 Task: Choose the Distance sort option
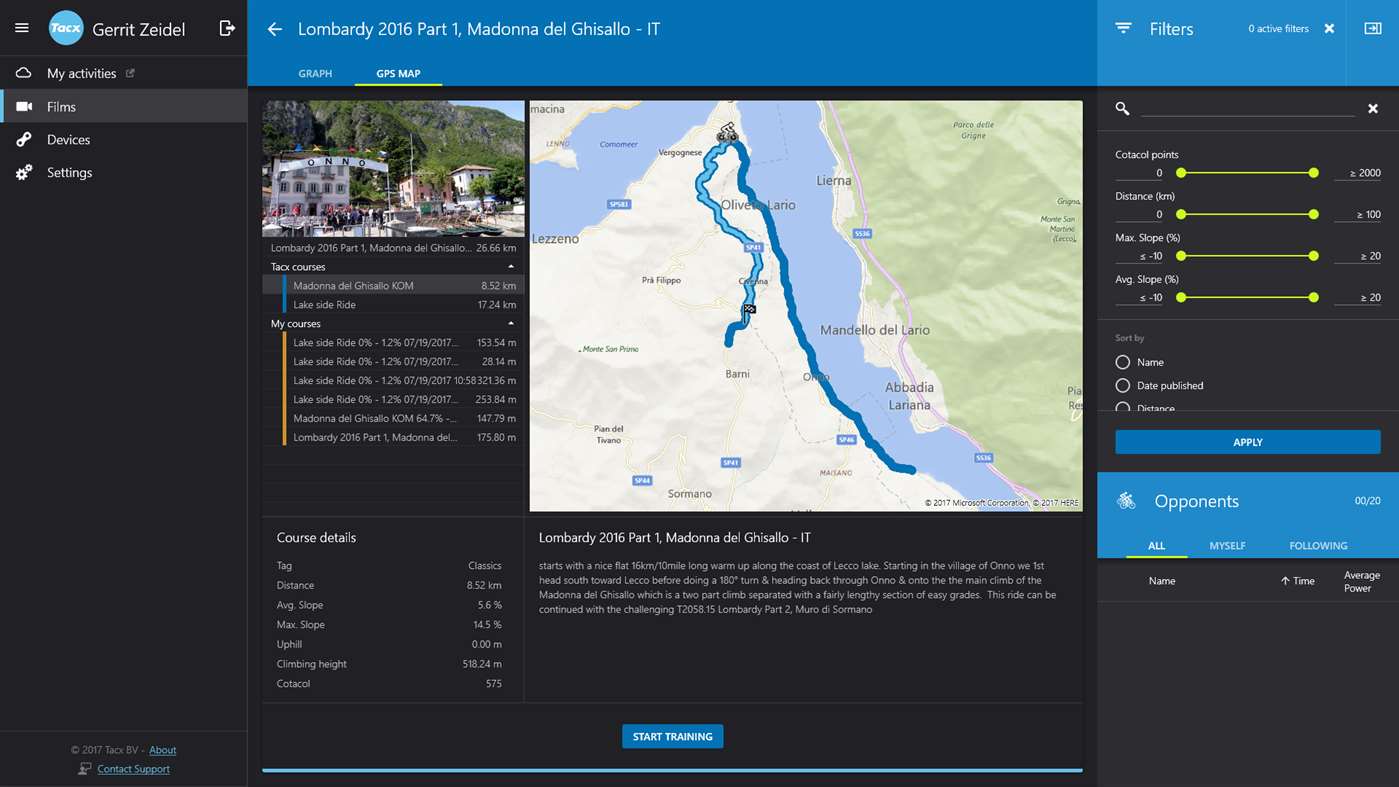tap(1123, 406)
